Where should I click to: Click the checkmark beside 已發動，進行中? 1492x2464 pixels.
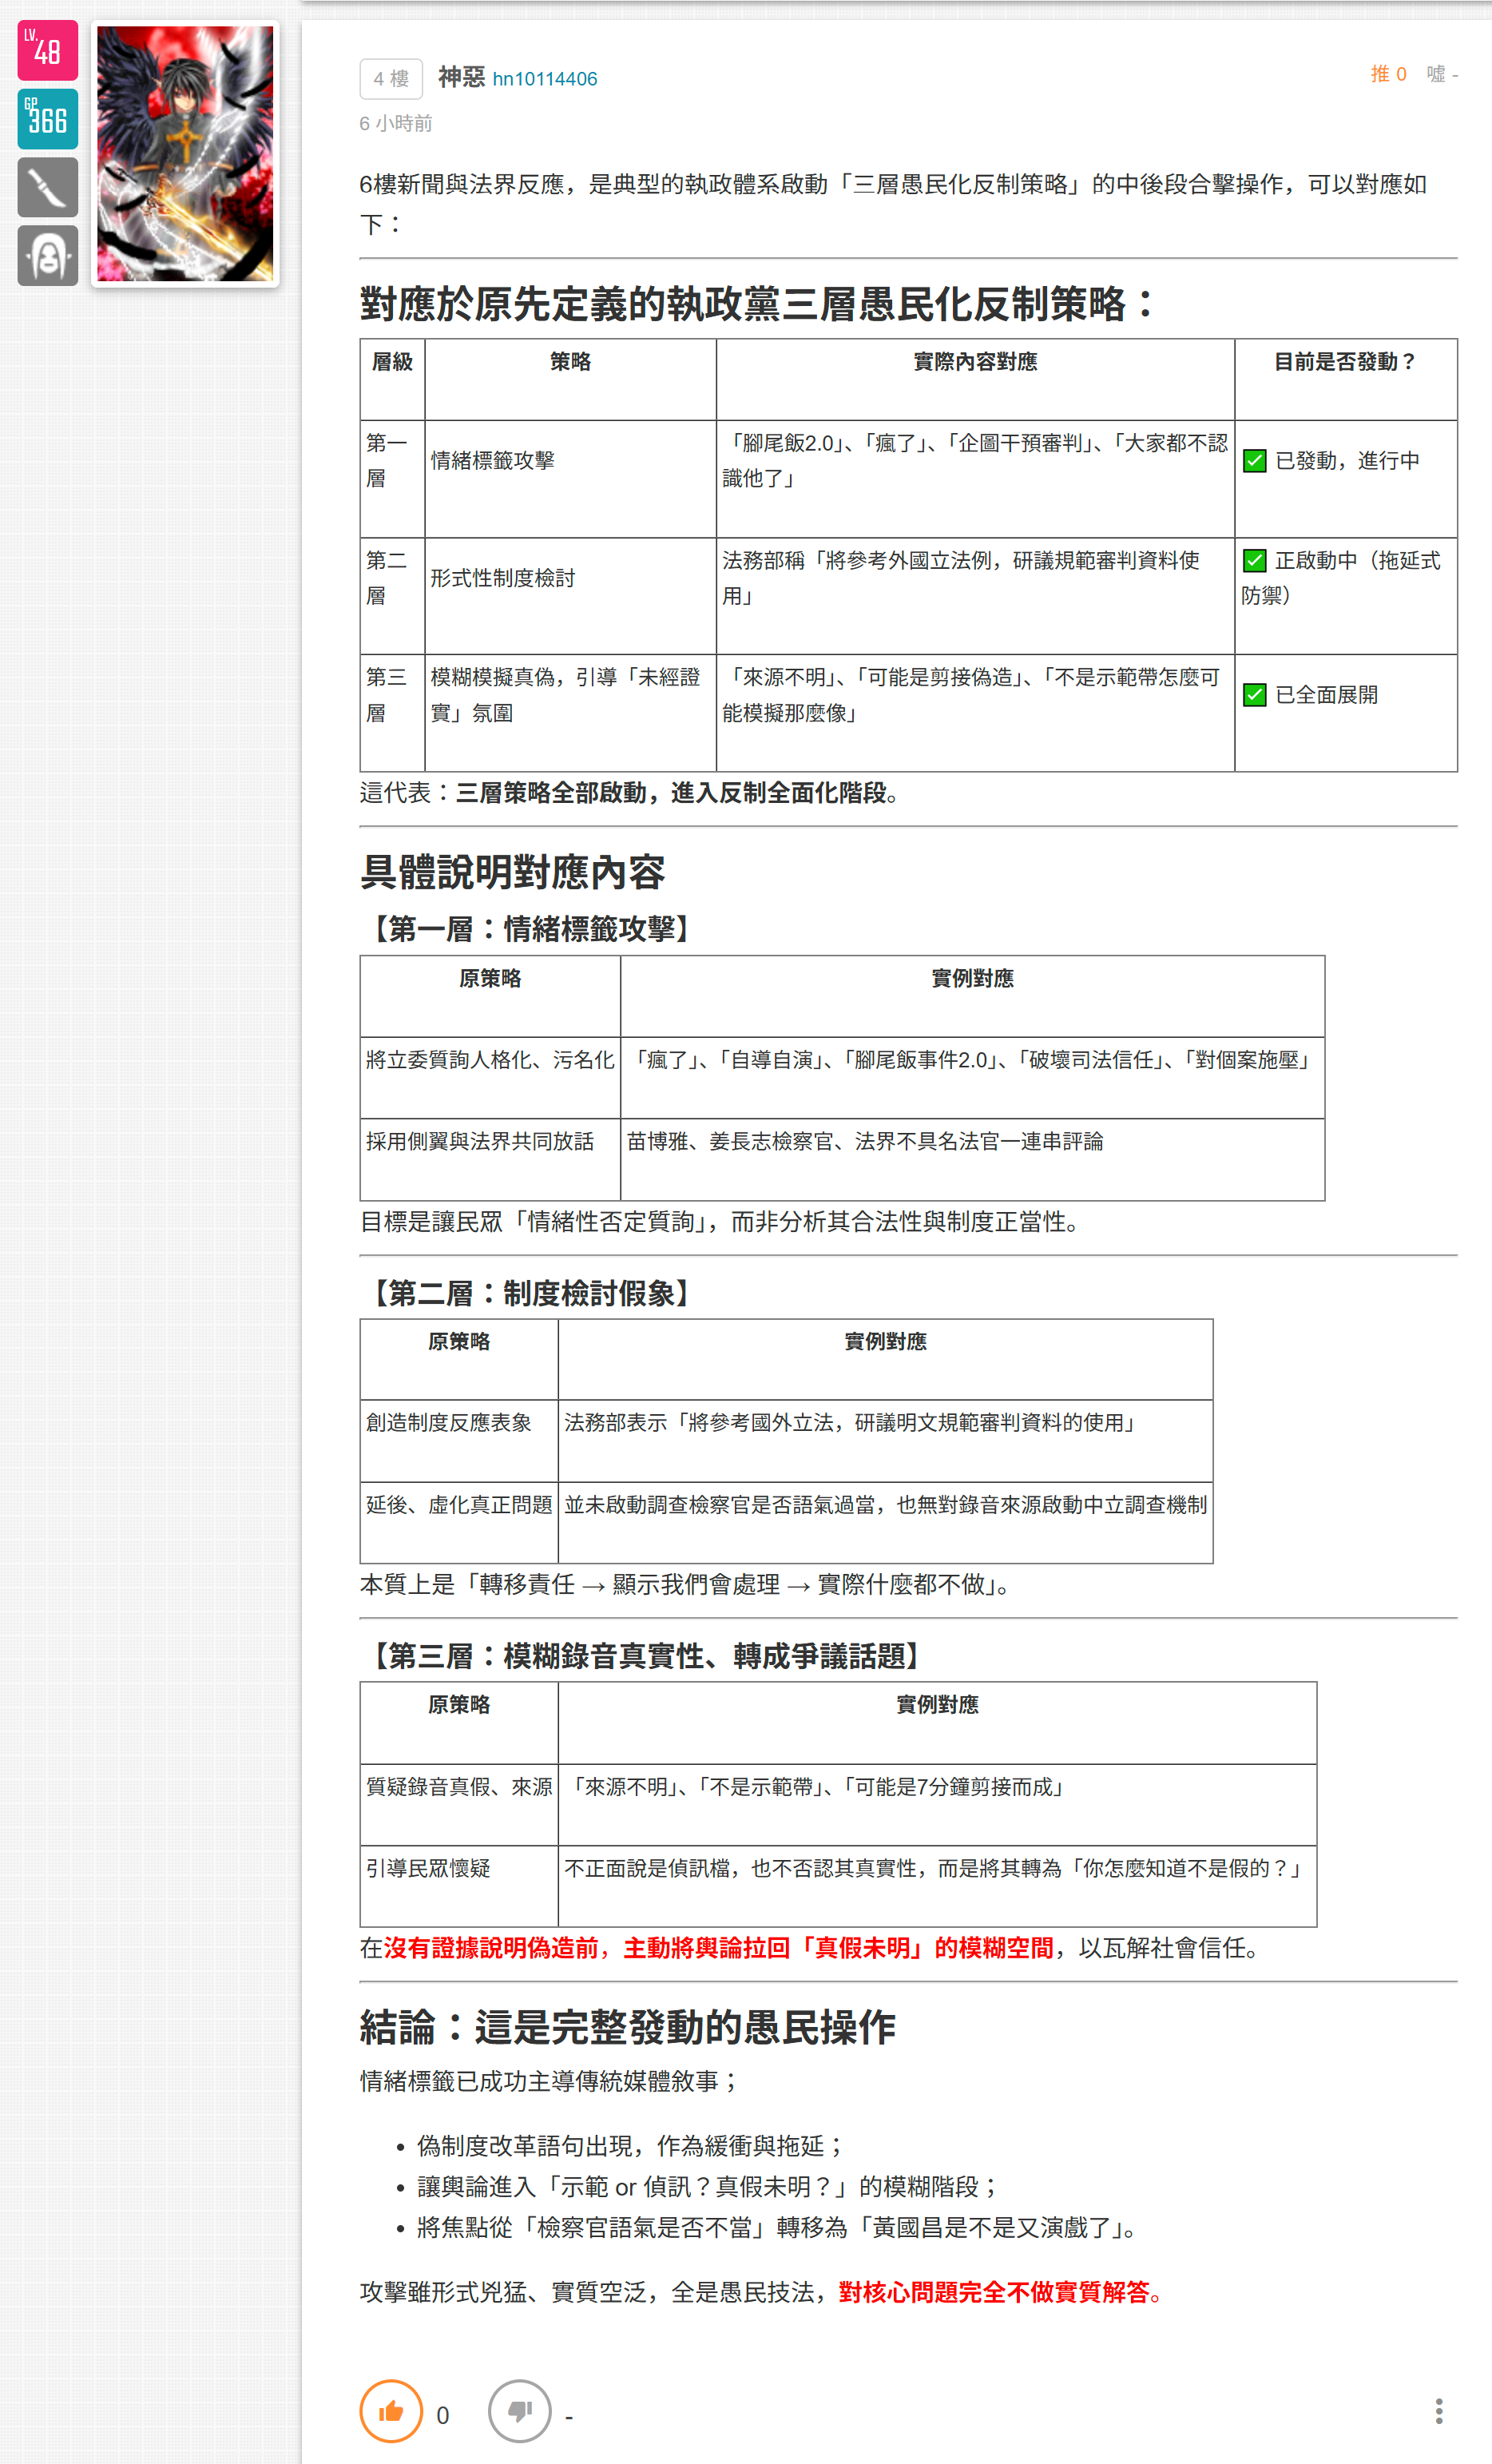[1254, 461]
